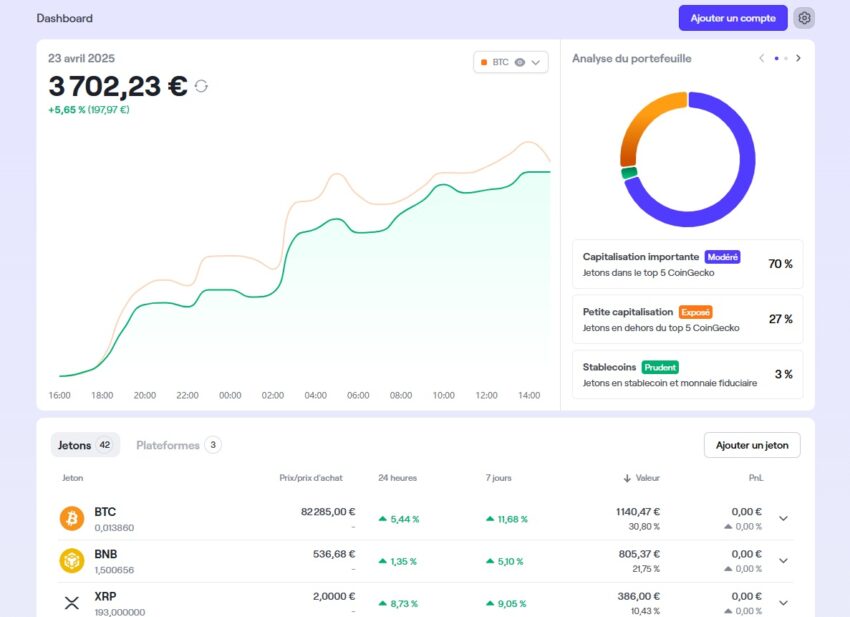Select the second carousel dot indicator
Image resolution: width=850 pixels, height=617 pixels.
(785, 59)
